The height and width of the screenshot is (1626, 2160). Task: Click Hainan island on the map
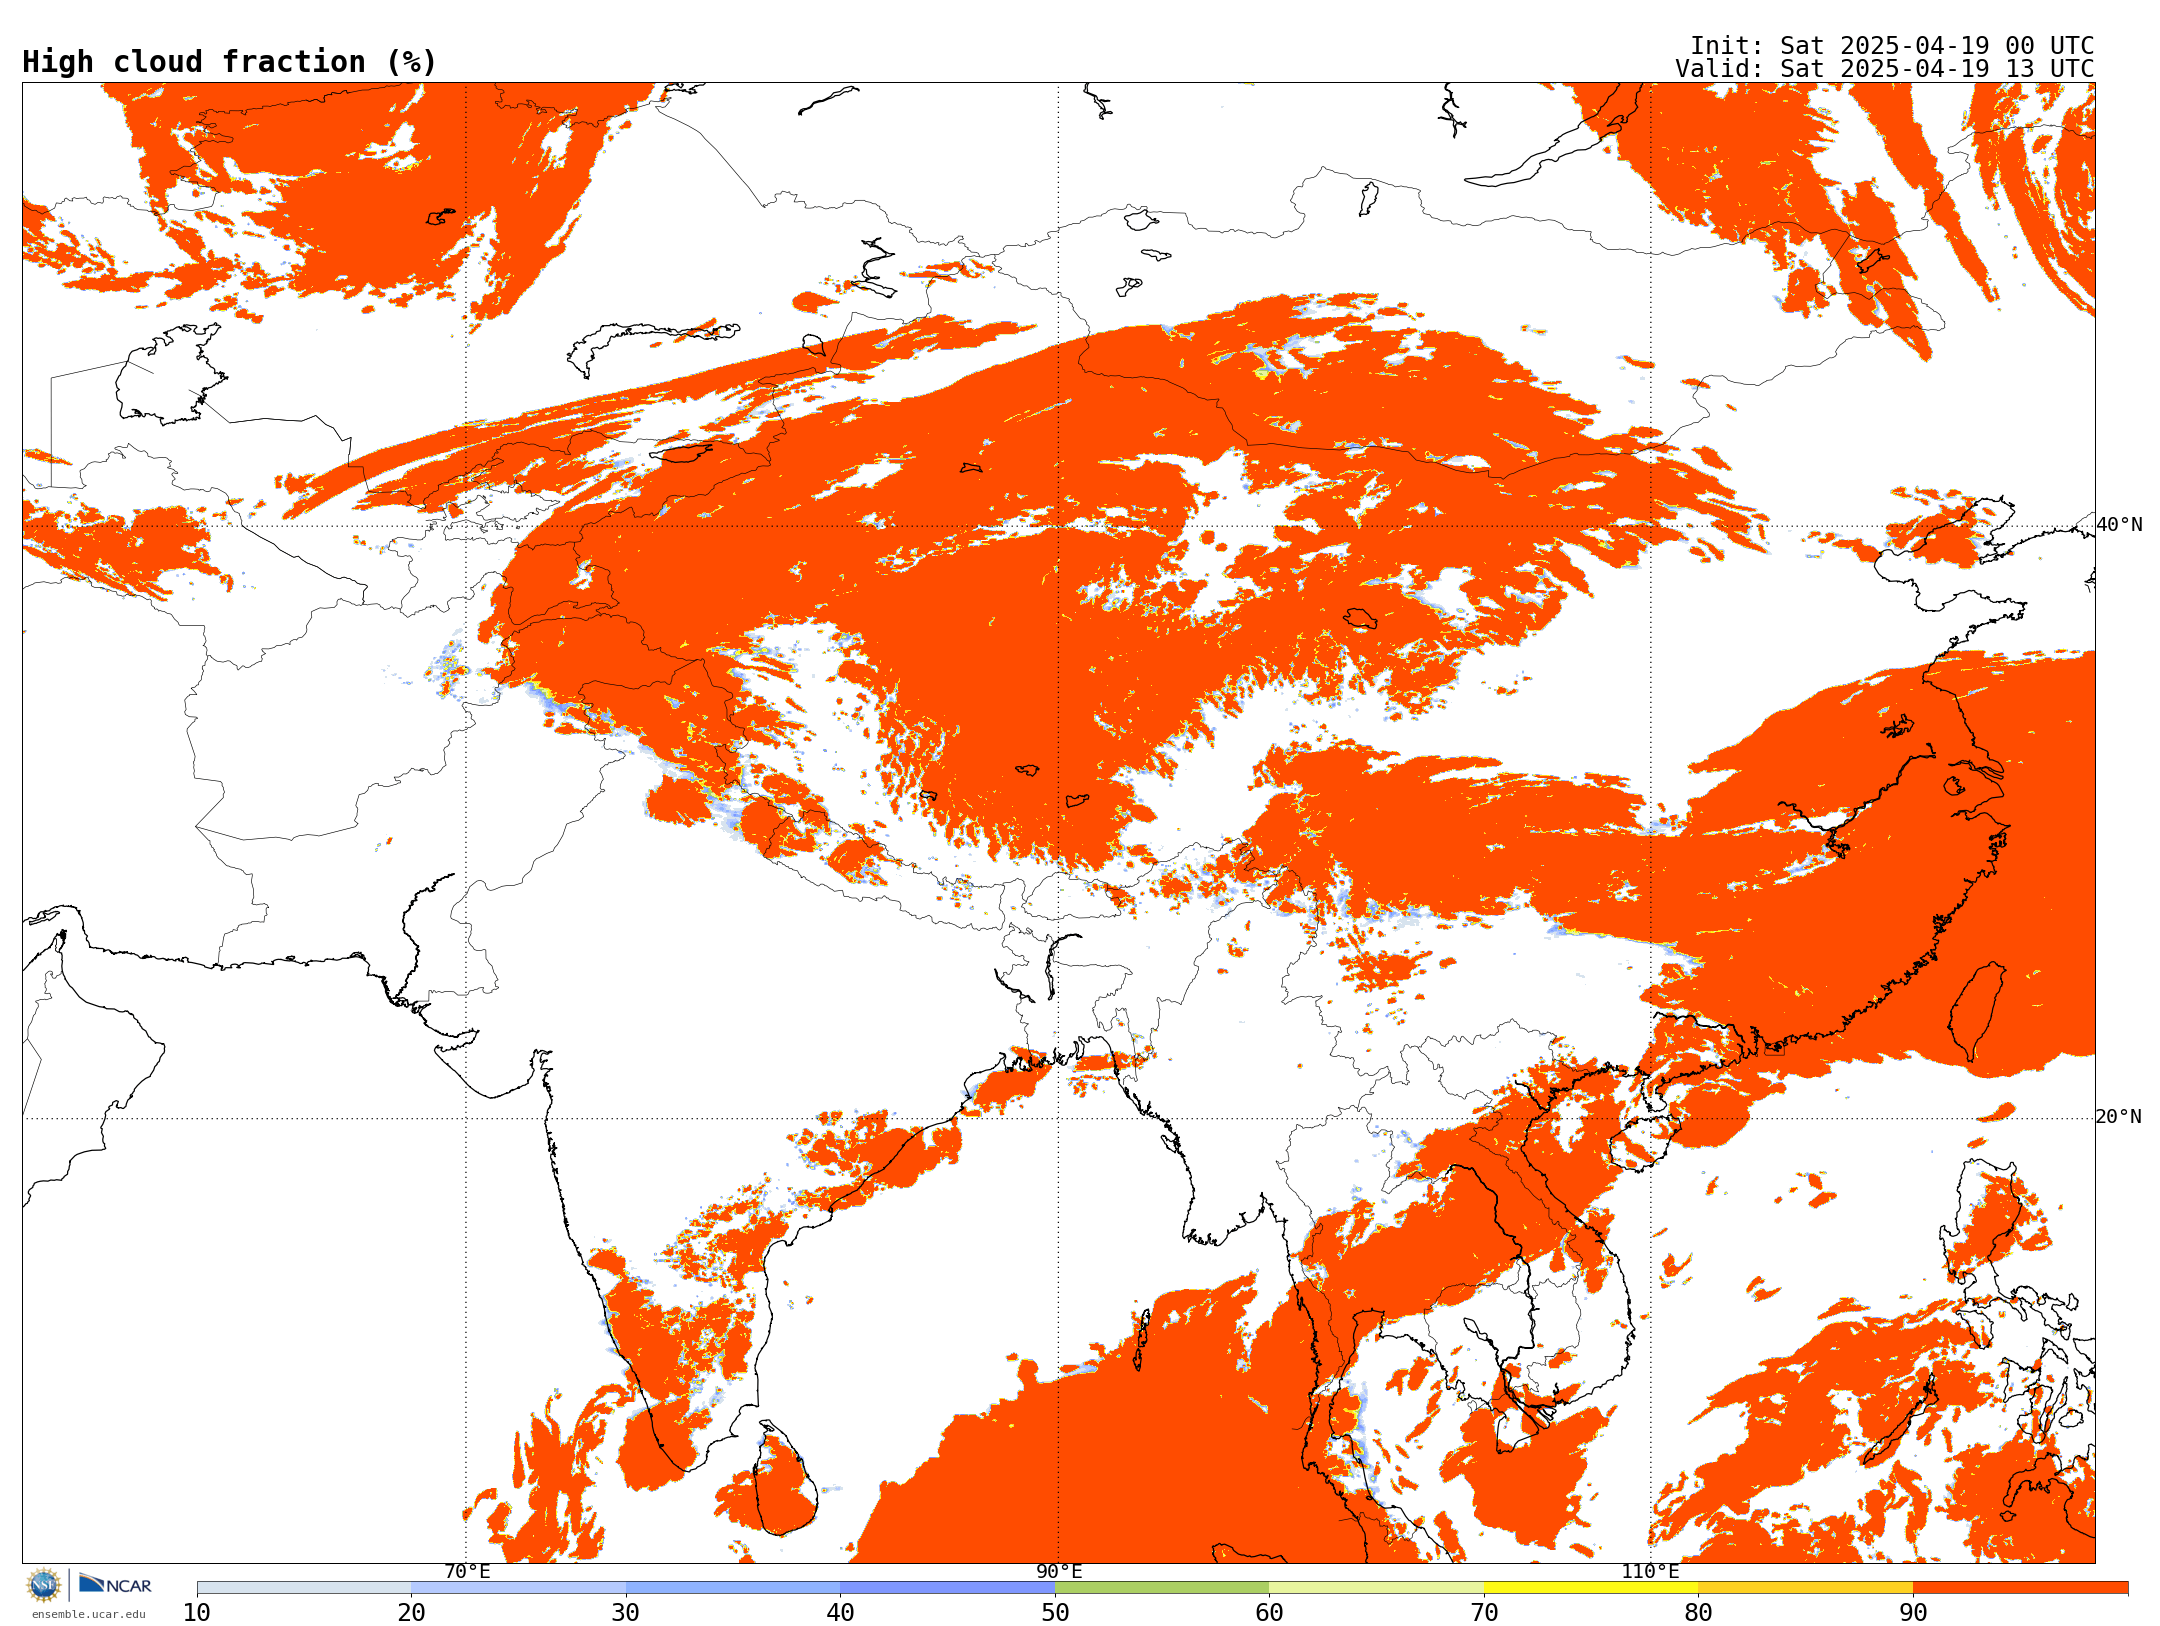[1646, 1143]
